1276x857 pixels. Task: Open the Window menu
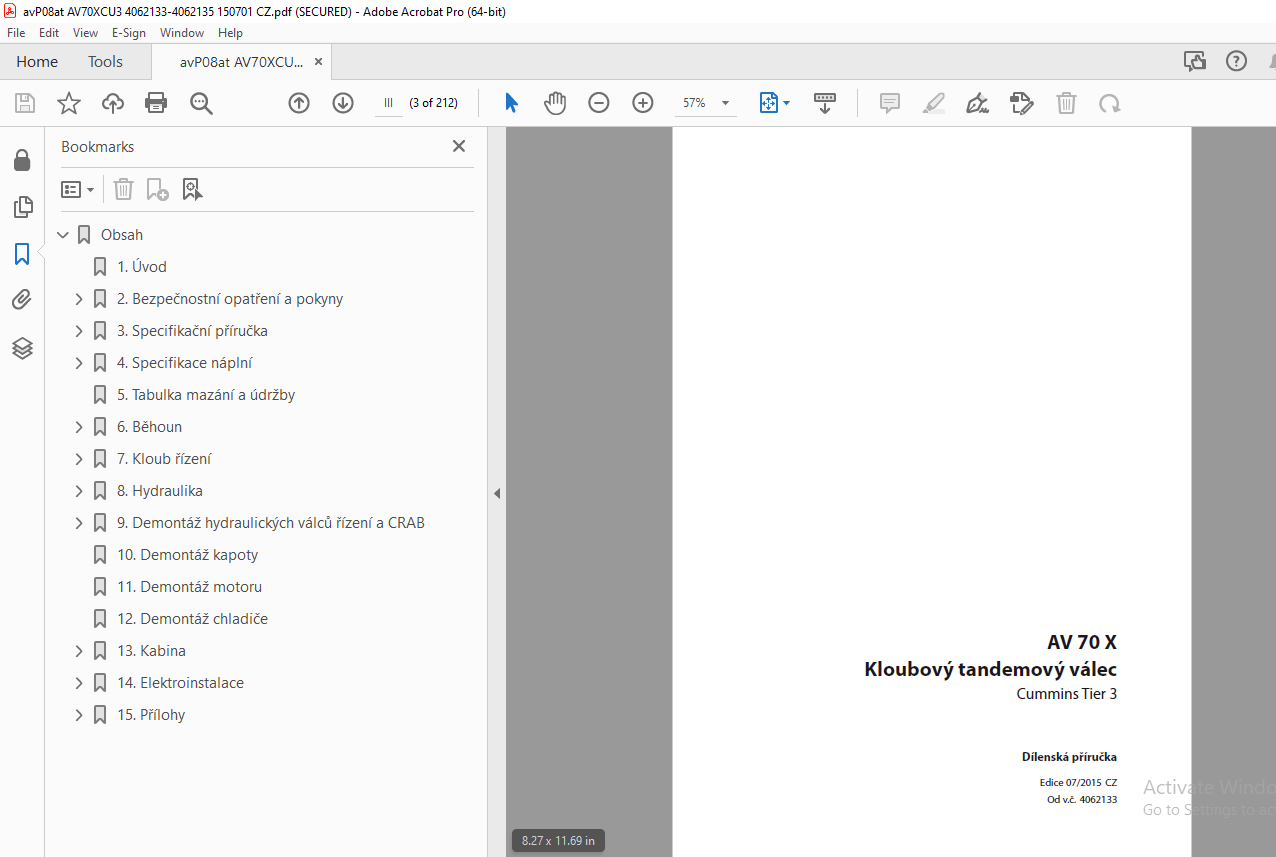182,32
